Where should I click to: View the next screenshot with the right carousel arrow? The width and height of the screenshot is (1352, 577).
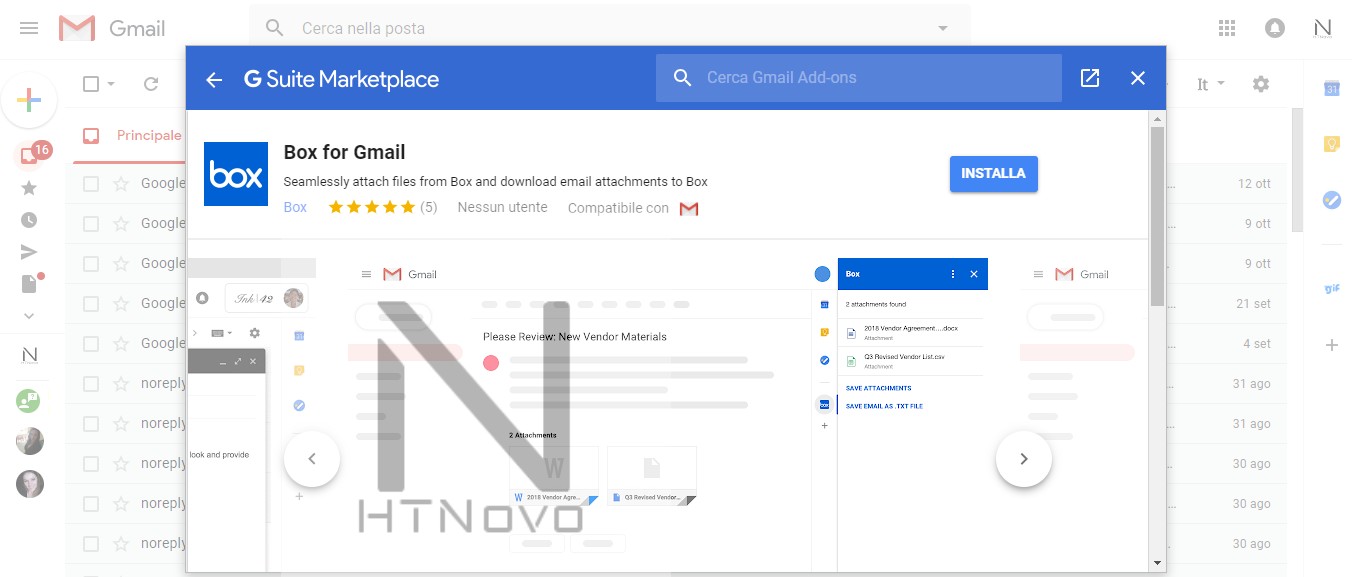click(1023, 458)
